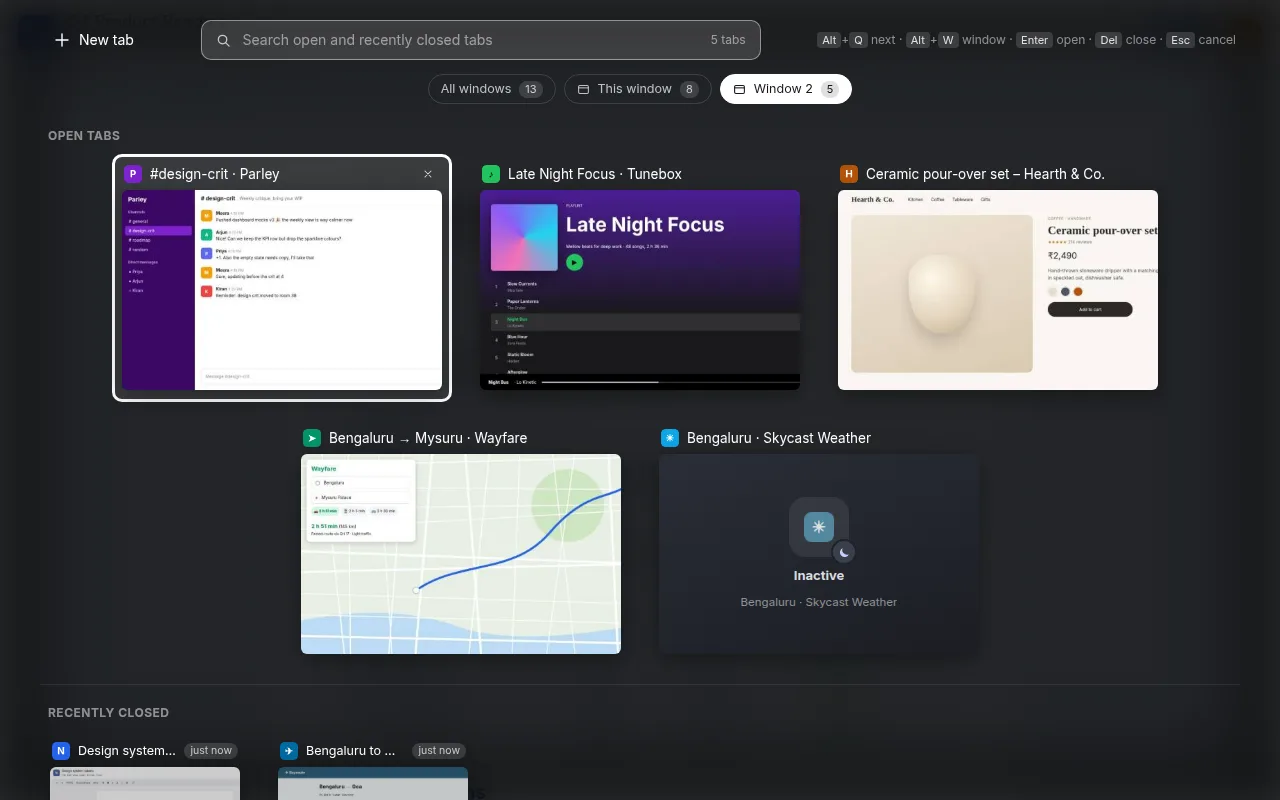Click the "just now" badge beside Bengaluru to
Viewport: 1280px width, 800px height.
click(439, 751)
